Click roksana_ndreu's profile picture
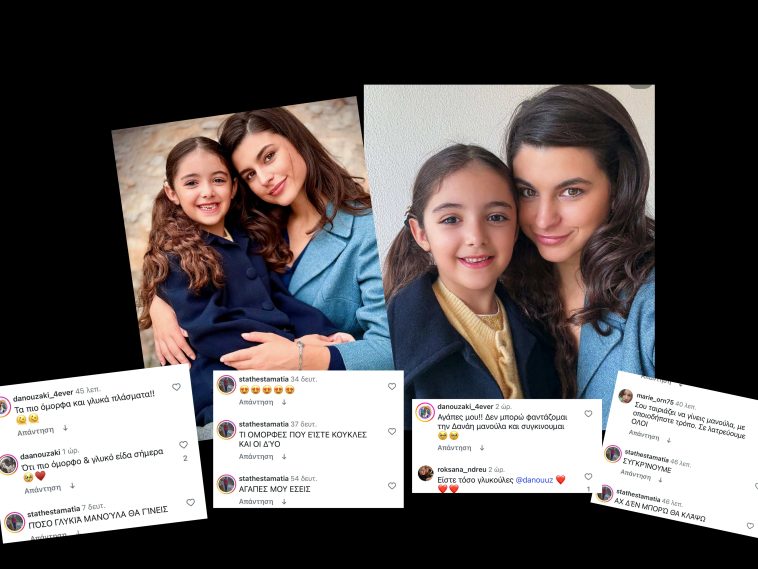The image size is (758, 569). tap(425, 473)
